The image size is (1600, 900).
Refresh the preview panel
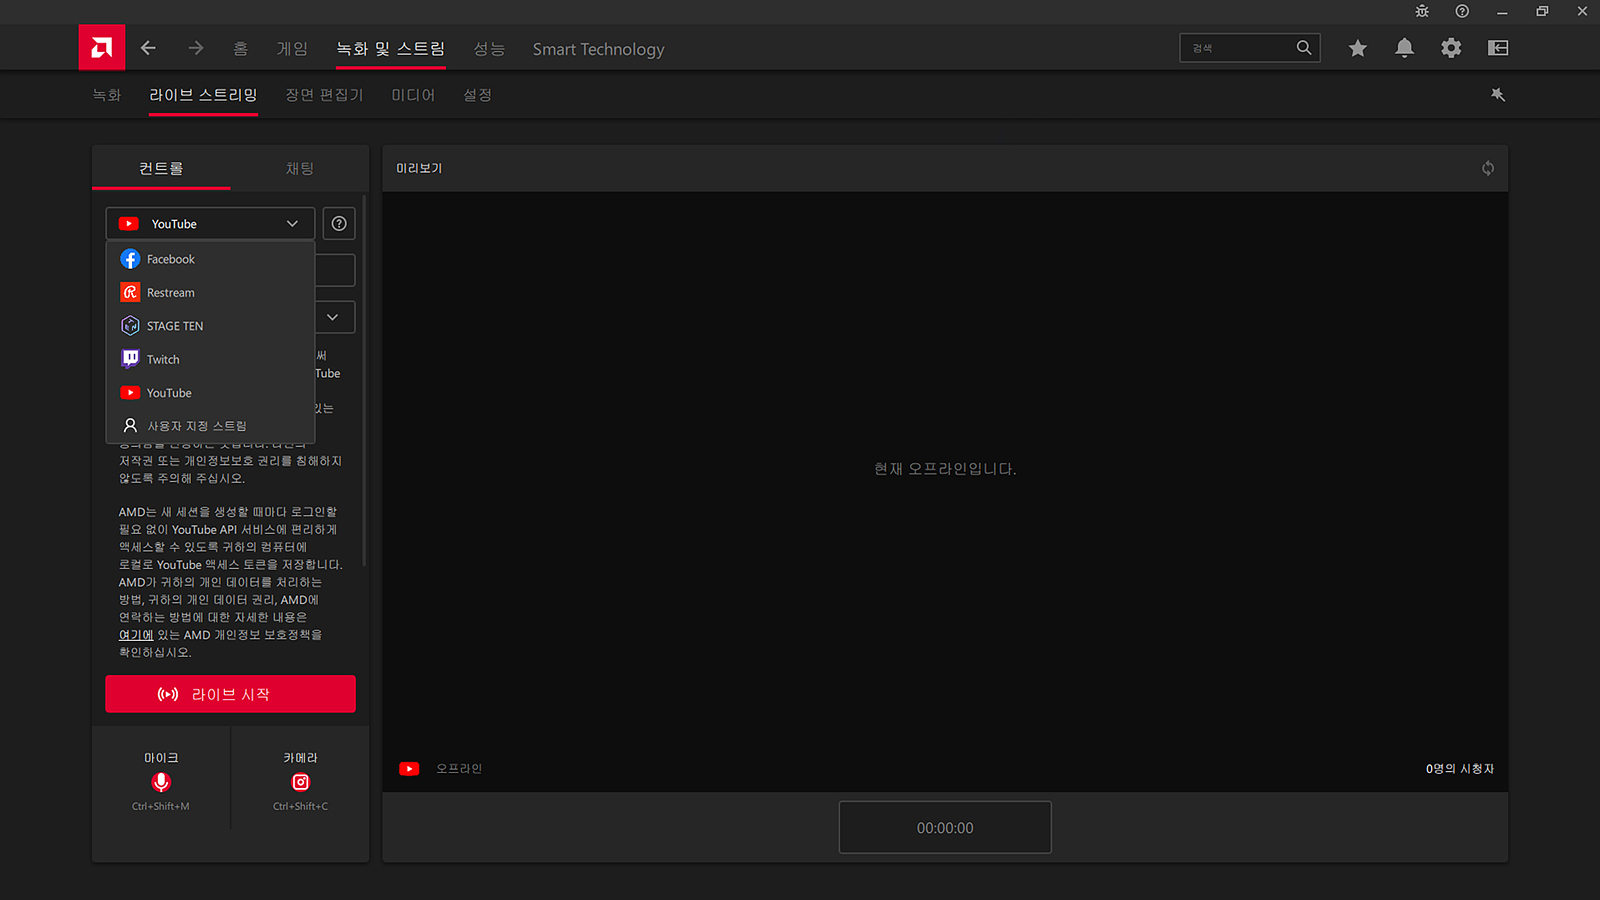click(1488, 168)
